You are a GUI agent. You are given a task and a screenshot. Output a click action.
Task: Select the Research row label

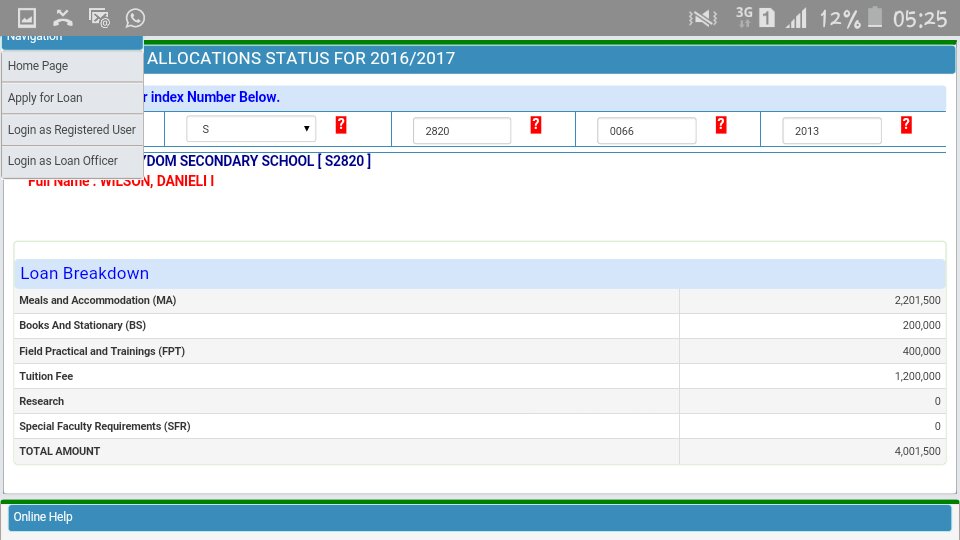(x=42, y=402)
